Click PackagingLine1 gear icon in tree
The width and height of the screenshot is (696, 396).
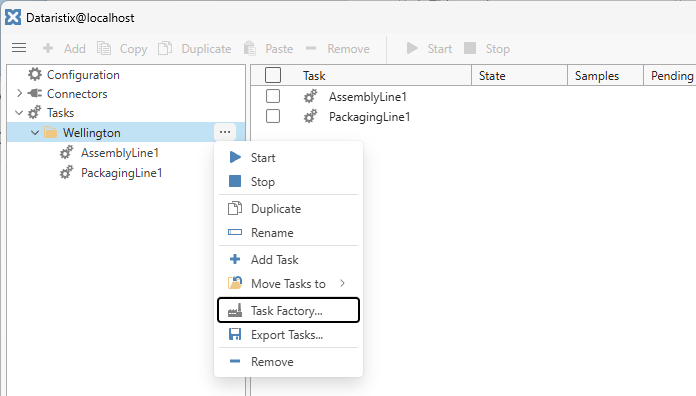(67, 172)
